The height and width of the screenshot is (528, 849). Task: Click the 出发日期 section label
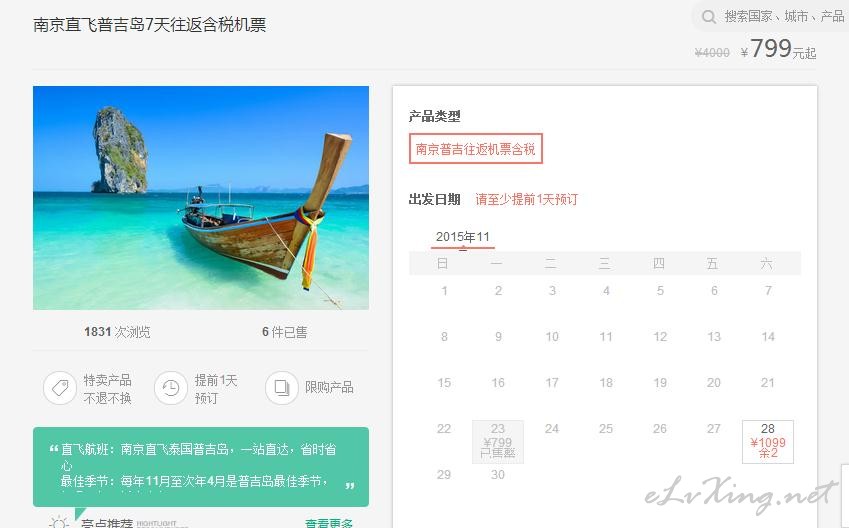coord(434,199)
